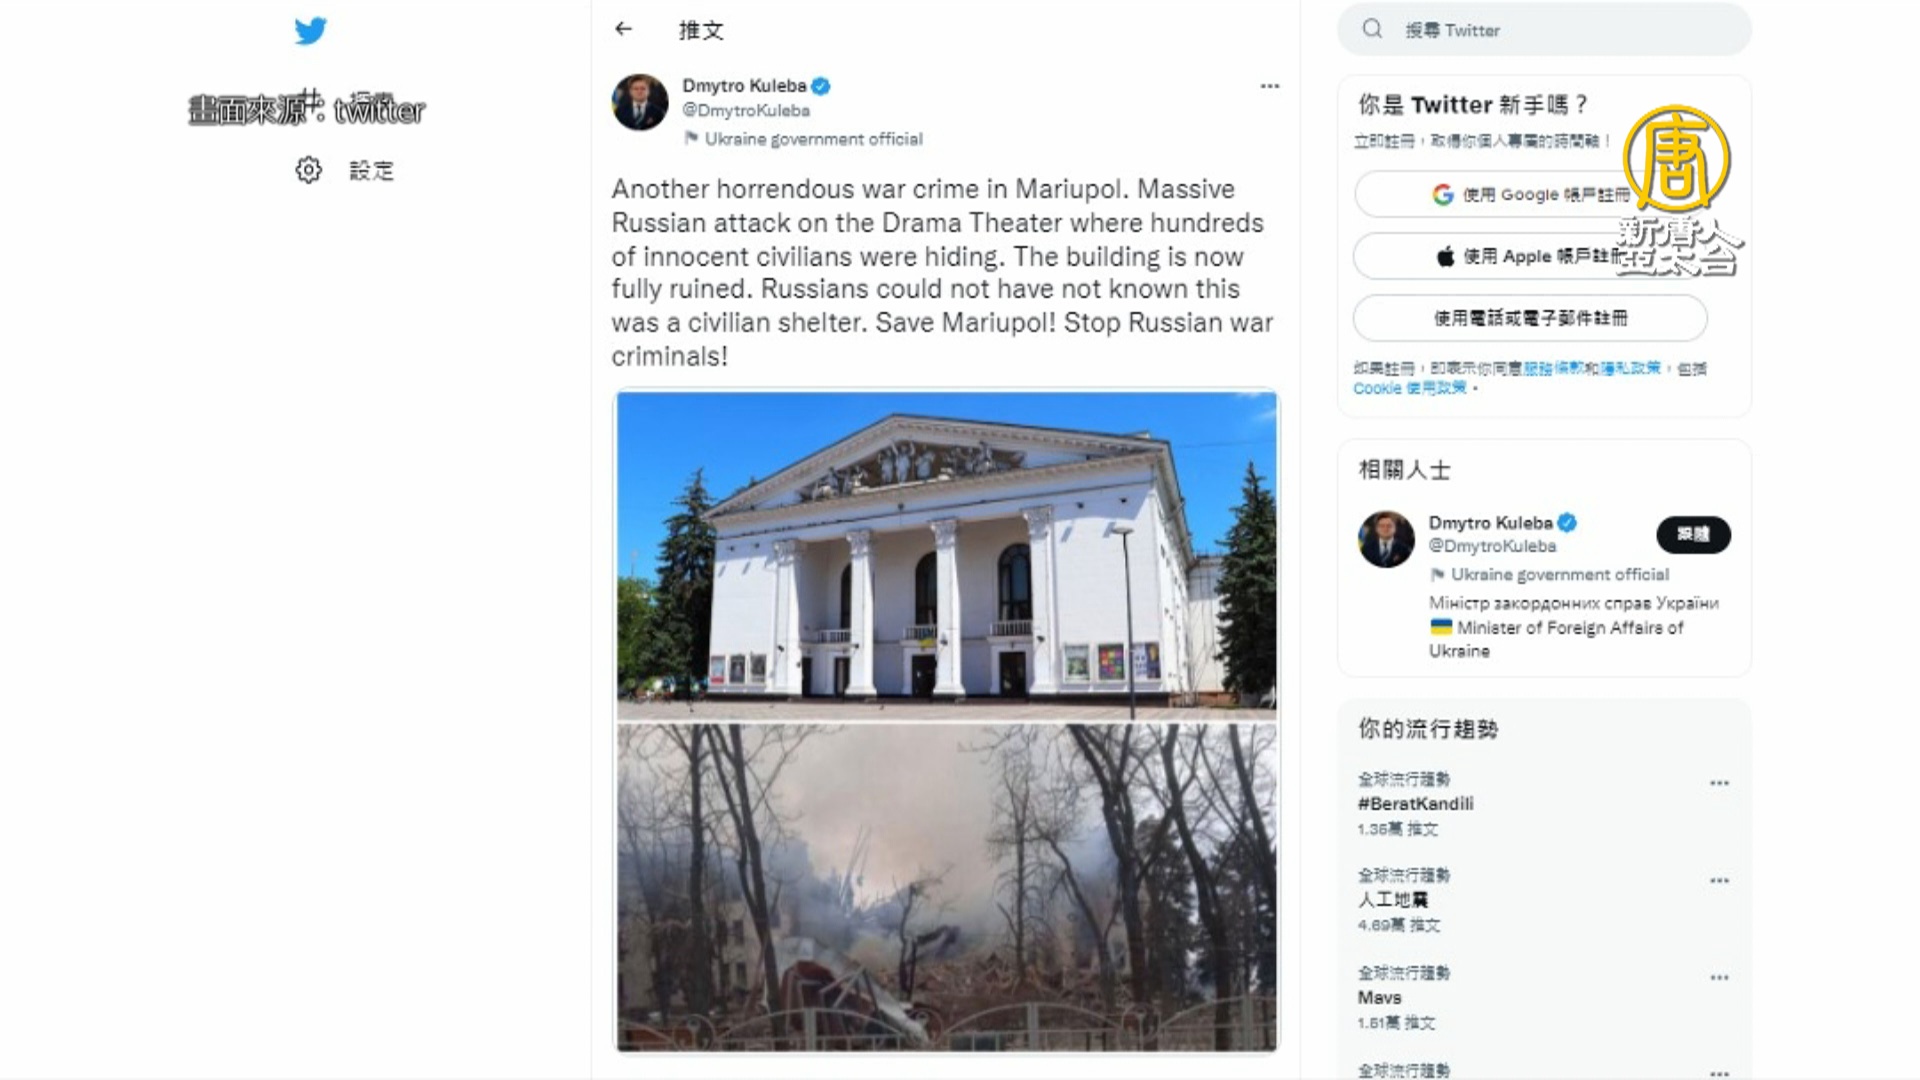Click verified badge beside tweet author name

[x=821, y=86]
